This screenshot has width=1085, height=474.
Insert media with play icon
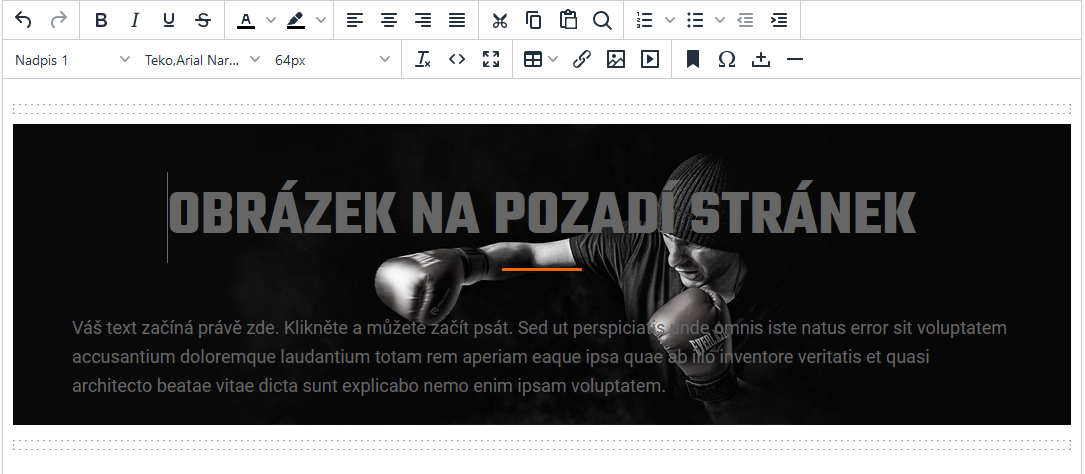point(650,60)
